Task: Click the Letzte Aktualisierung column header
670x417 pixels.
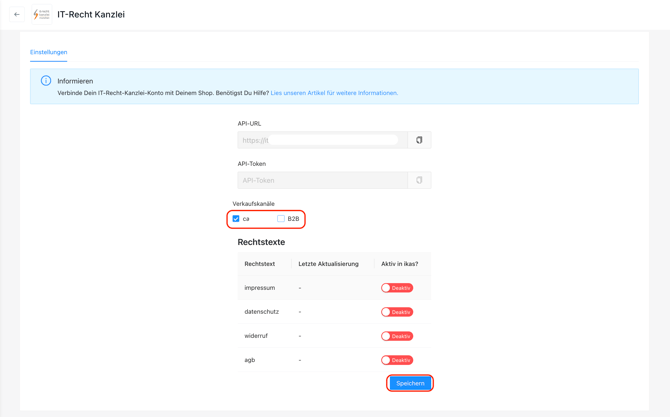Action: pos(329,264)
